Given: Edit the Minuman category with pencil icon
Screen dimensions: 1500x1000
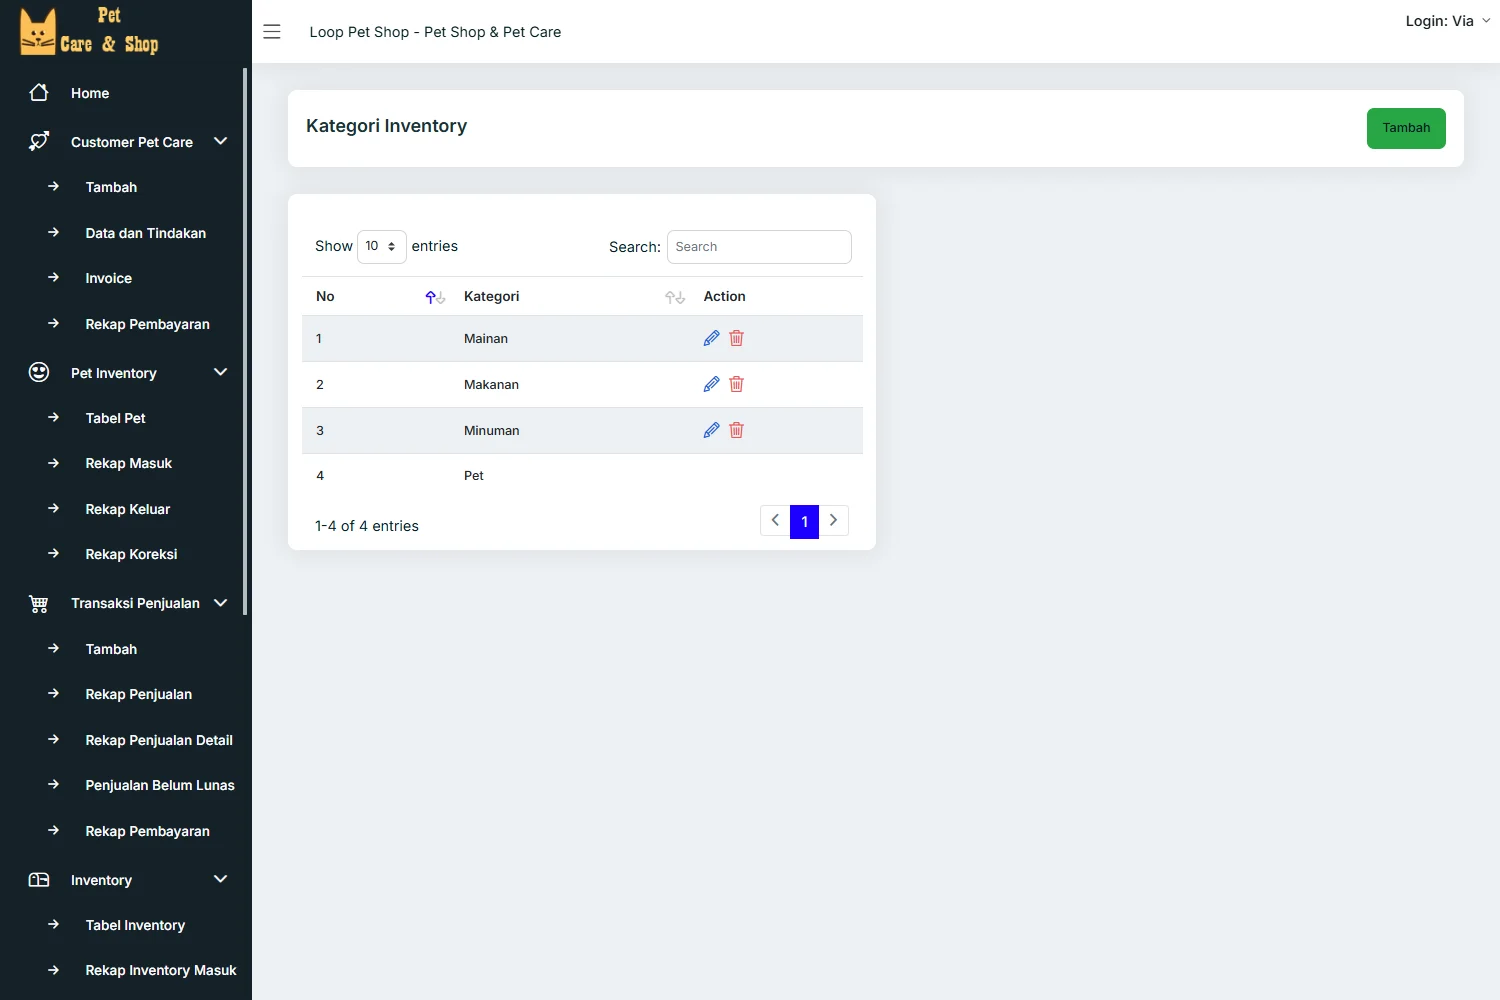Looking at the screenshot, I should (711, 430).
